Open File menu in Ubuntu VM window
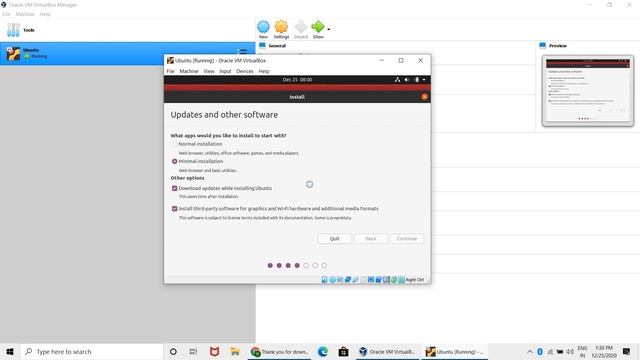 pos(170,71)
